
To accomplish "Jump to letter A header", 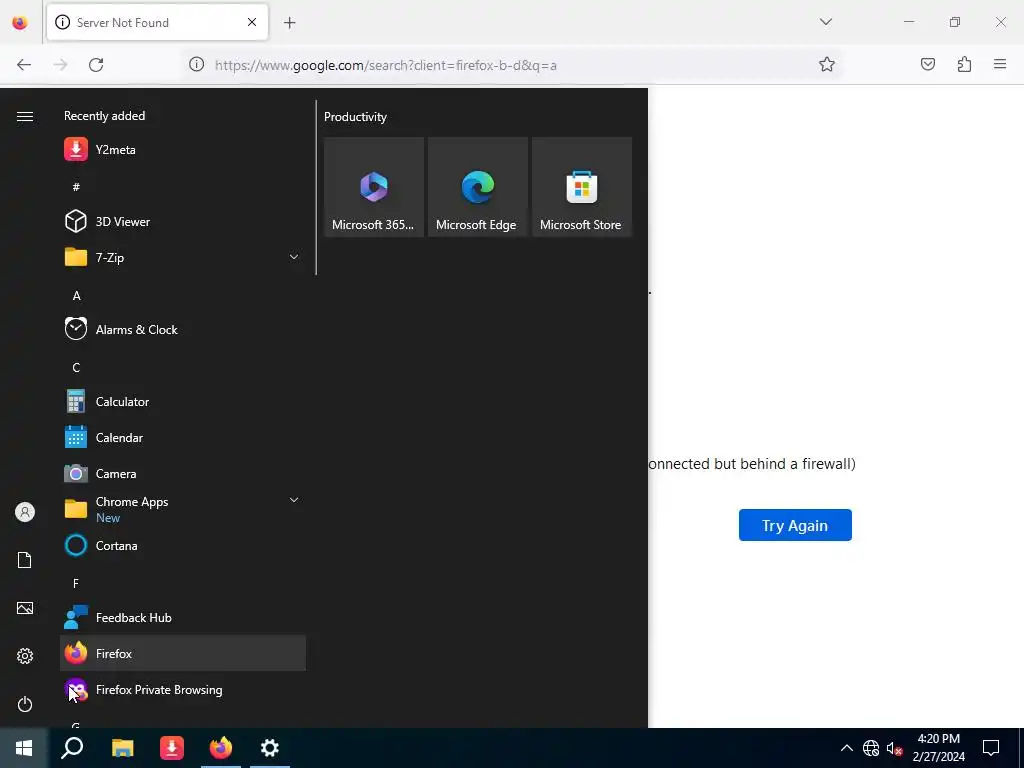I will coord(76,296).
